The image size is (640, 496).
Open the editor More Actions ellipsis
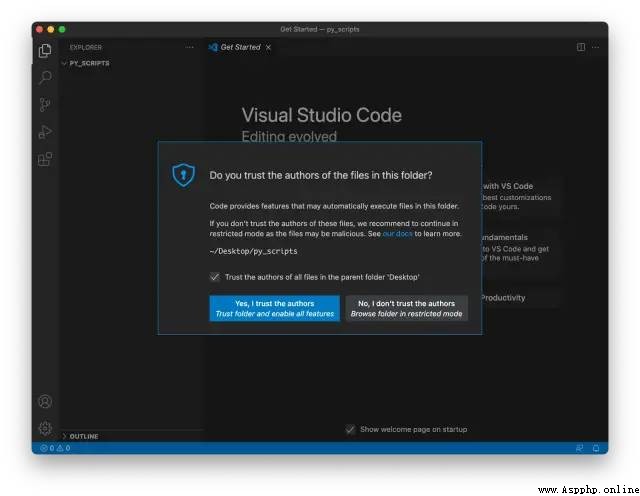[596, 47]
